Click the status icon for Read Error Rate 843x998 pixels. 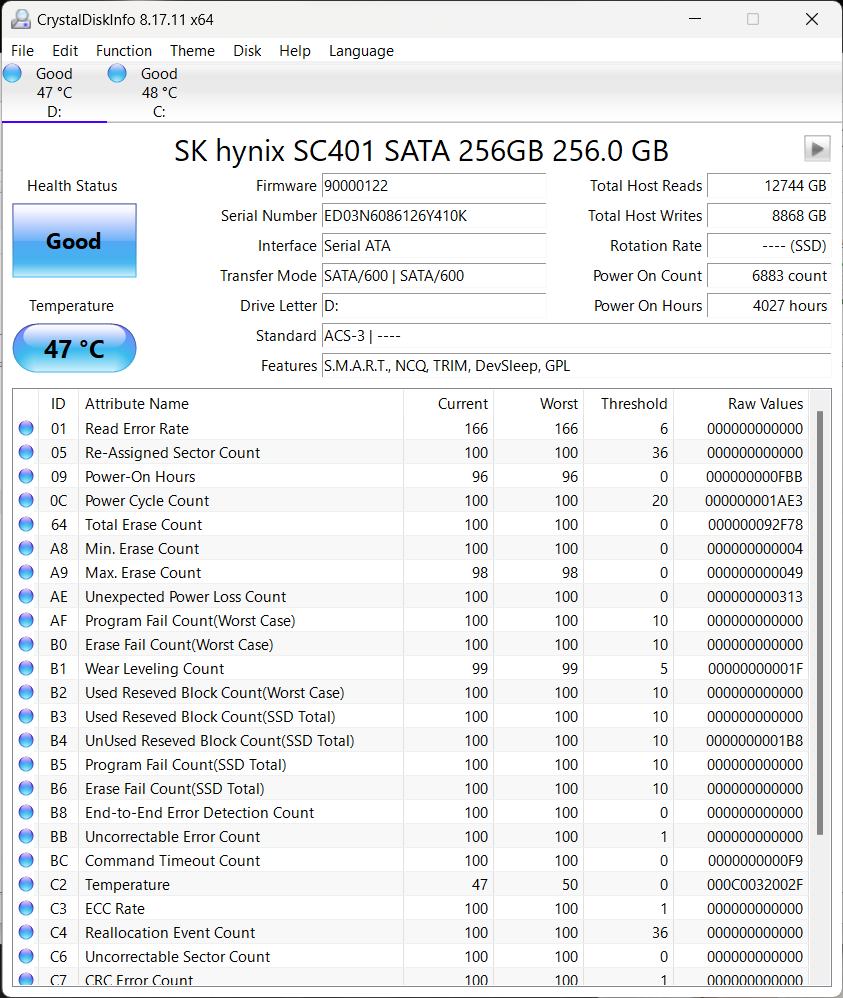26,428
